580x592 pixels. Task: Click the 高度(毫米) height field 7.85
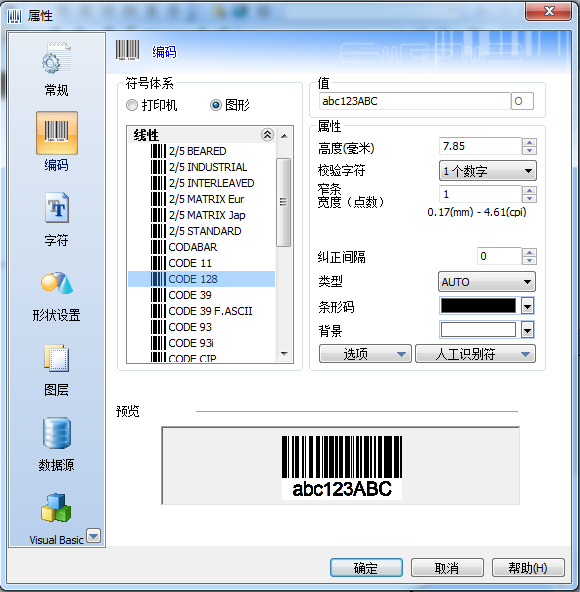pos(480,146)
